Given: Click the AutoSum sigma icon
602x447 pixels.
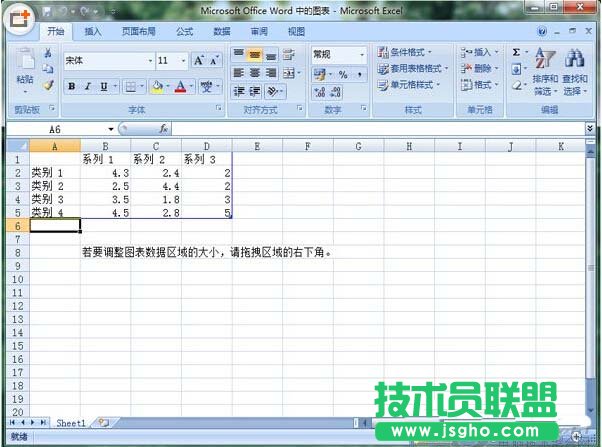Looking at the screenshot, I should click(x=516, y=52).
